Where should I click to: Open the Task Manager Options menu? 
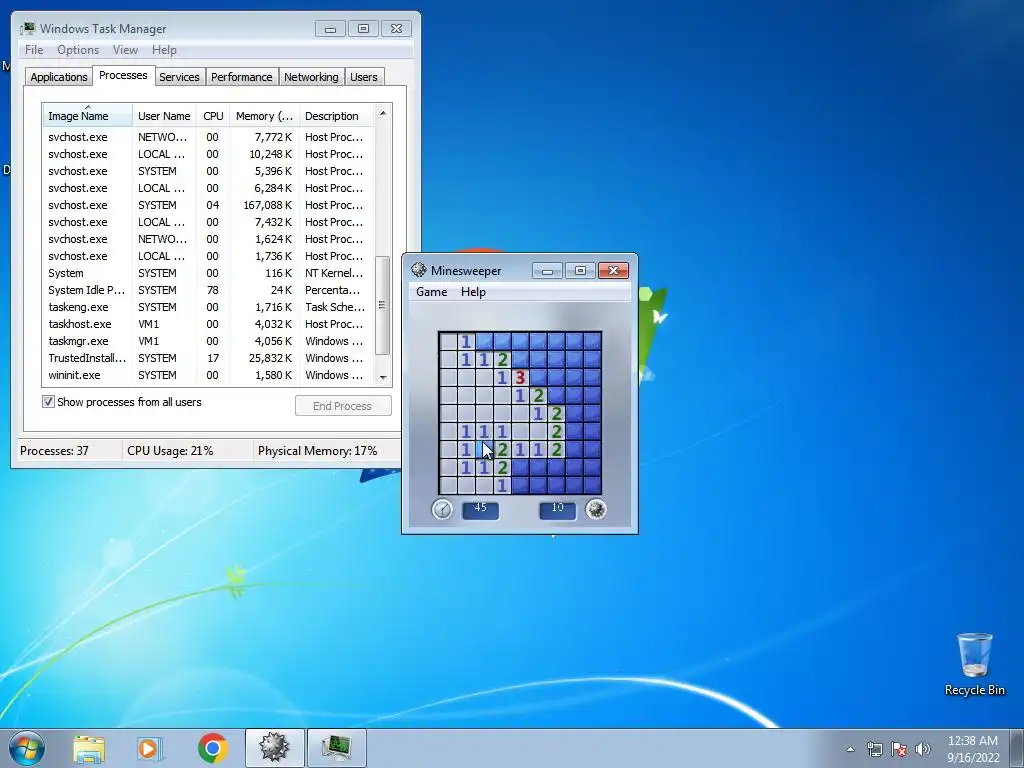(78, 50)
